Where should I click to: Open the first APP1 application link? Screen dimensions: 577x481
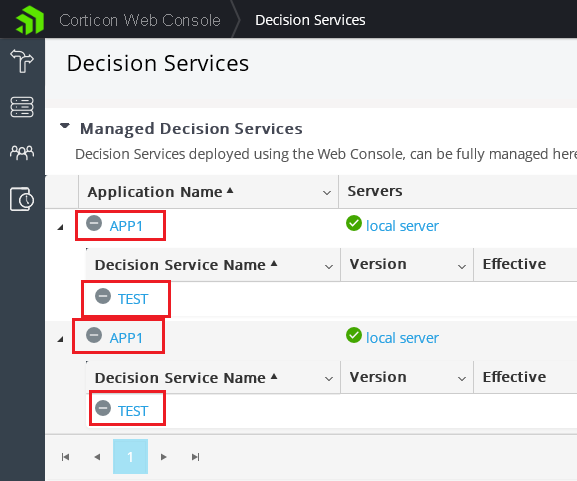[x=126, y=226]
